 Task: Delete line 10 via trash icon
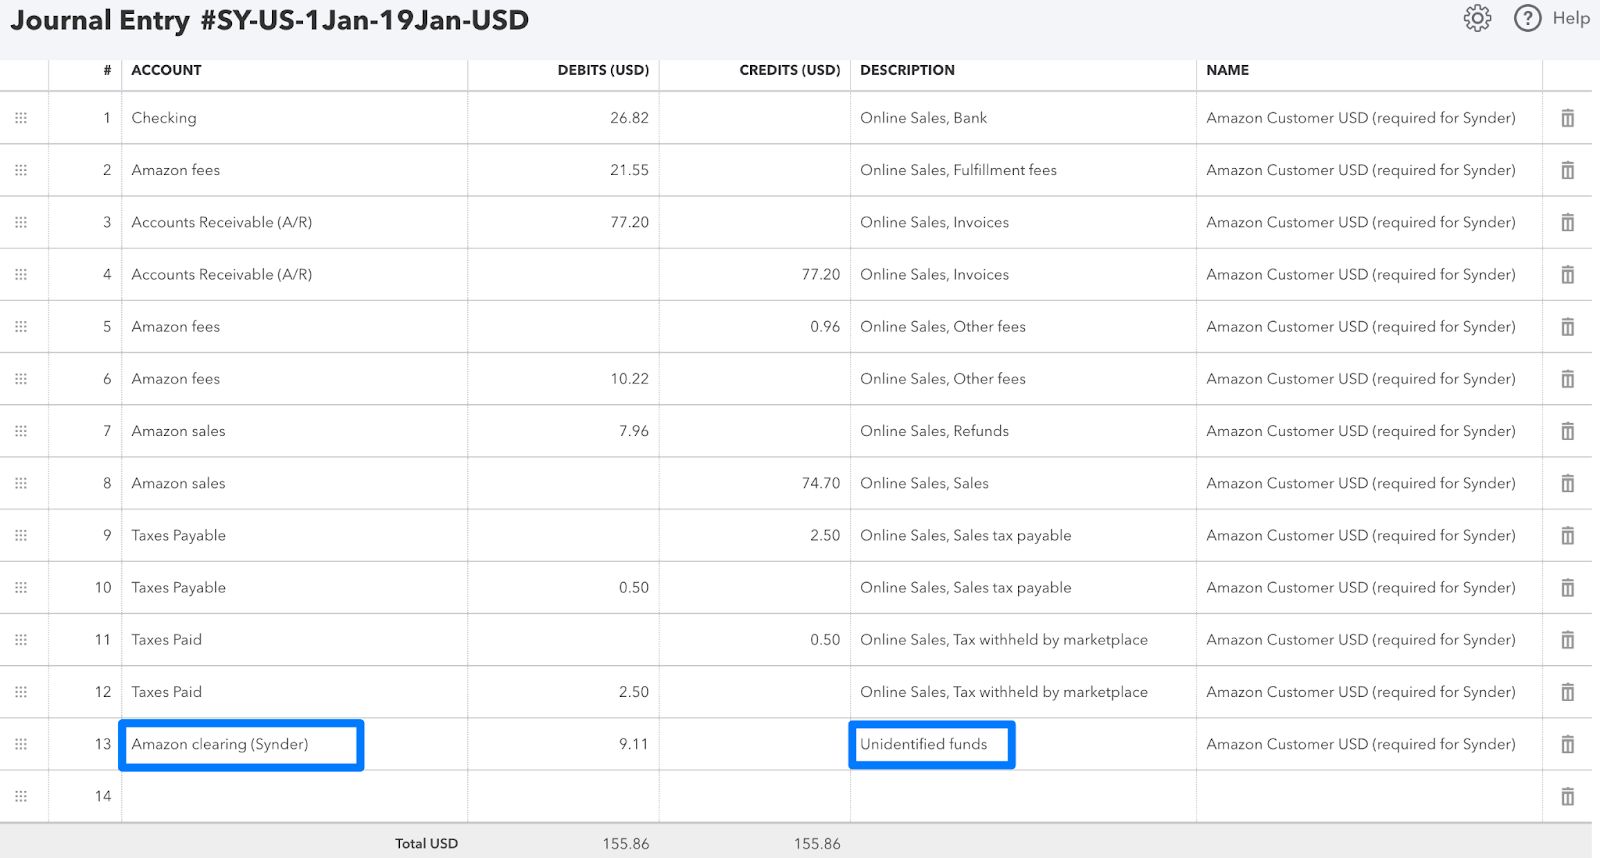click(1567, 588)
